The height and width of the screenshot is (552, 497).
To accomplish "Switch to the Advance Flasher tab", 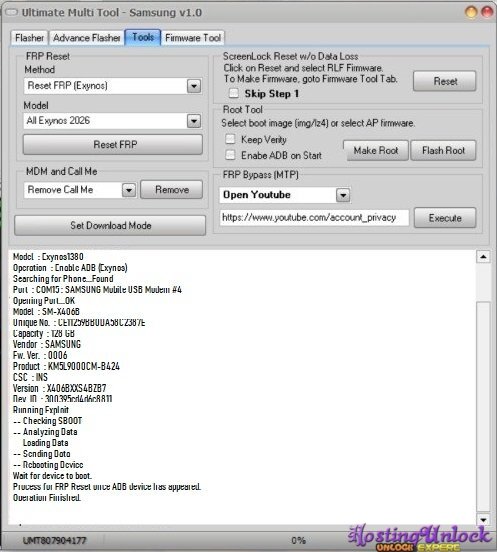I will 87,37.
